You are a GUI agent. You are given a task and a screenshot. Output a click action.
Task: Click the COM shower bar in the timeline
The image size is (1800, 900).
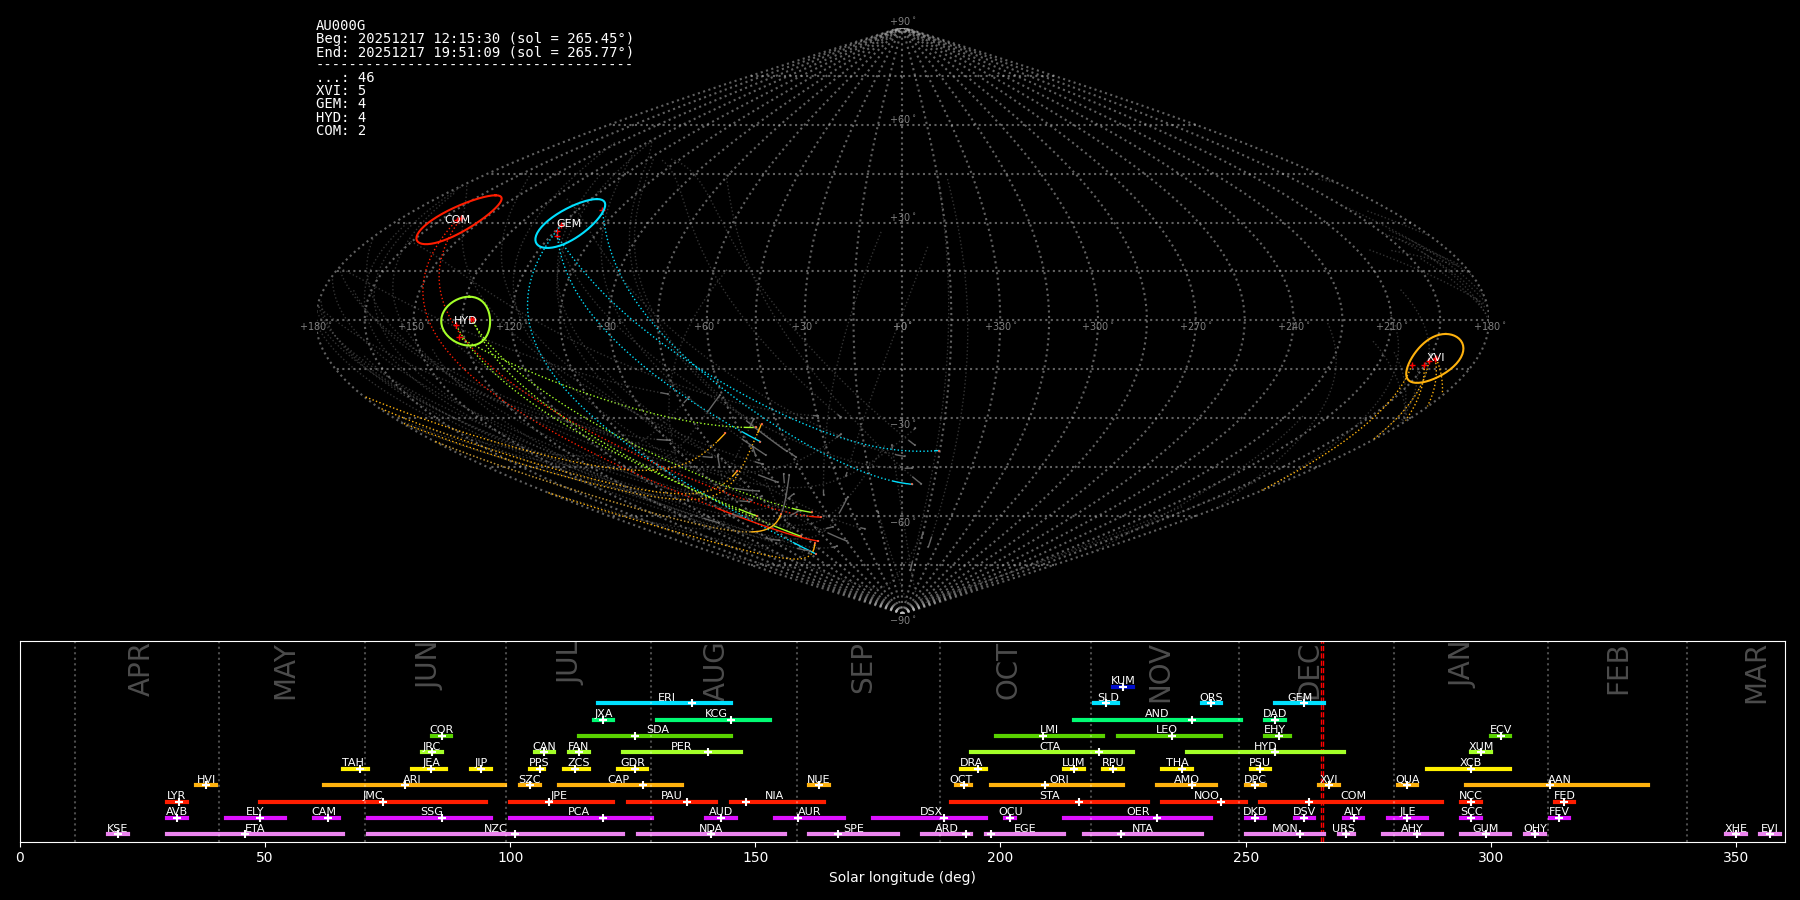click(1351, 802)
